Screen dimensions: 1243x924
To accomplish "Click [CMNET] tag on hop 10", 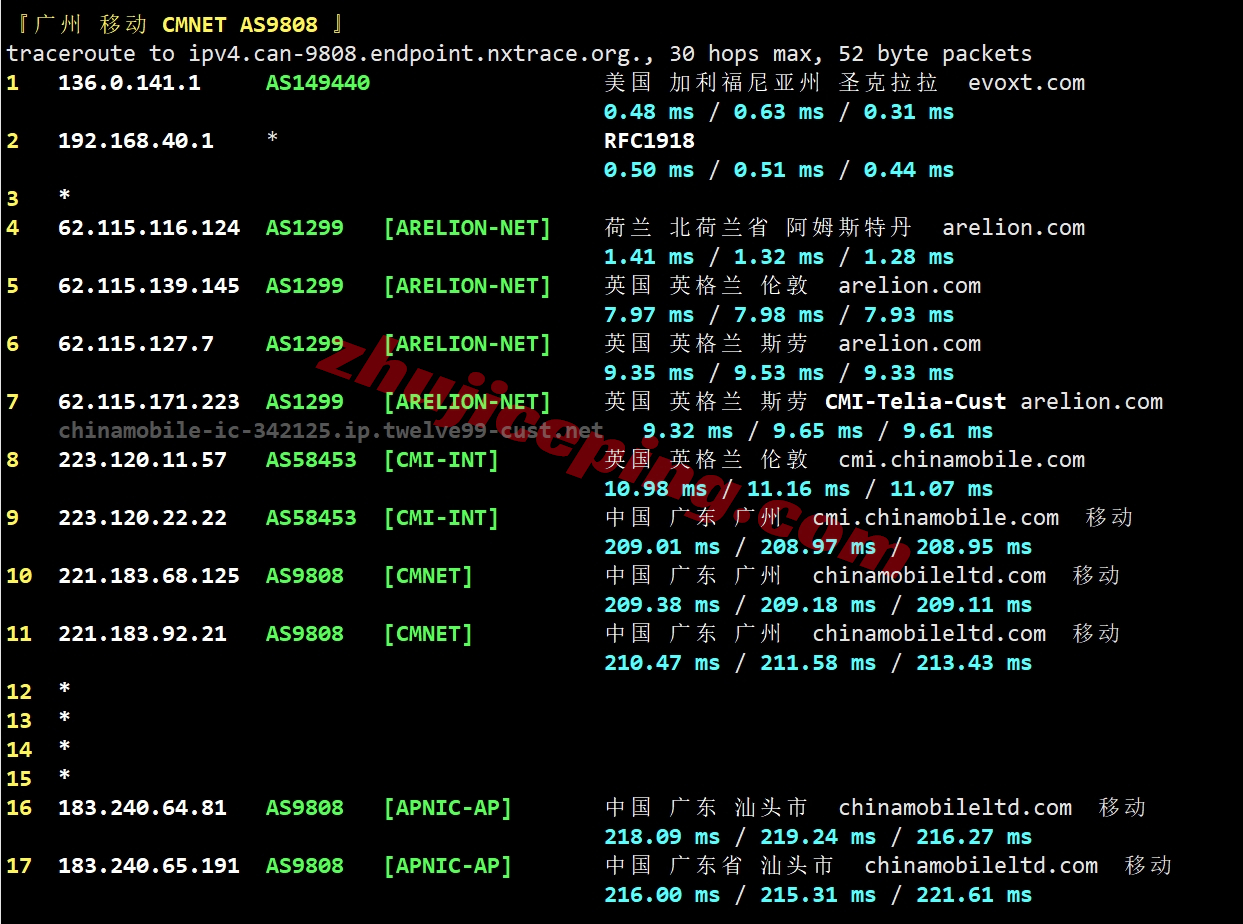I will click(x=428, y=576).
